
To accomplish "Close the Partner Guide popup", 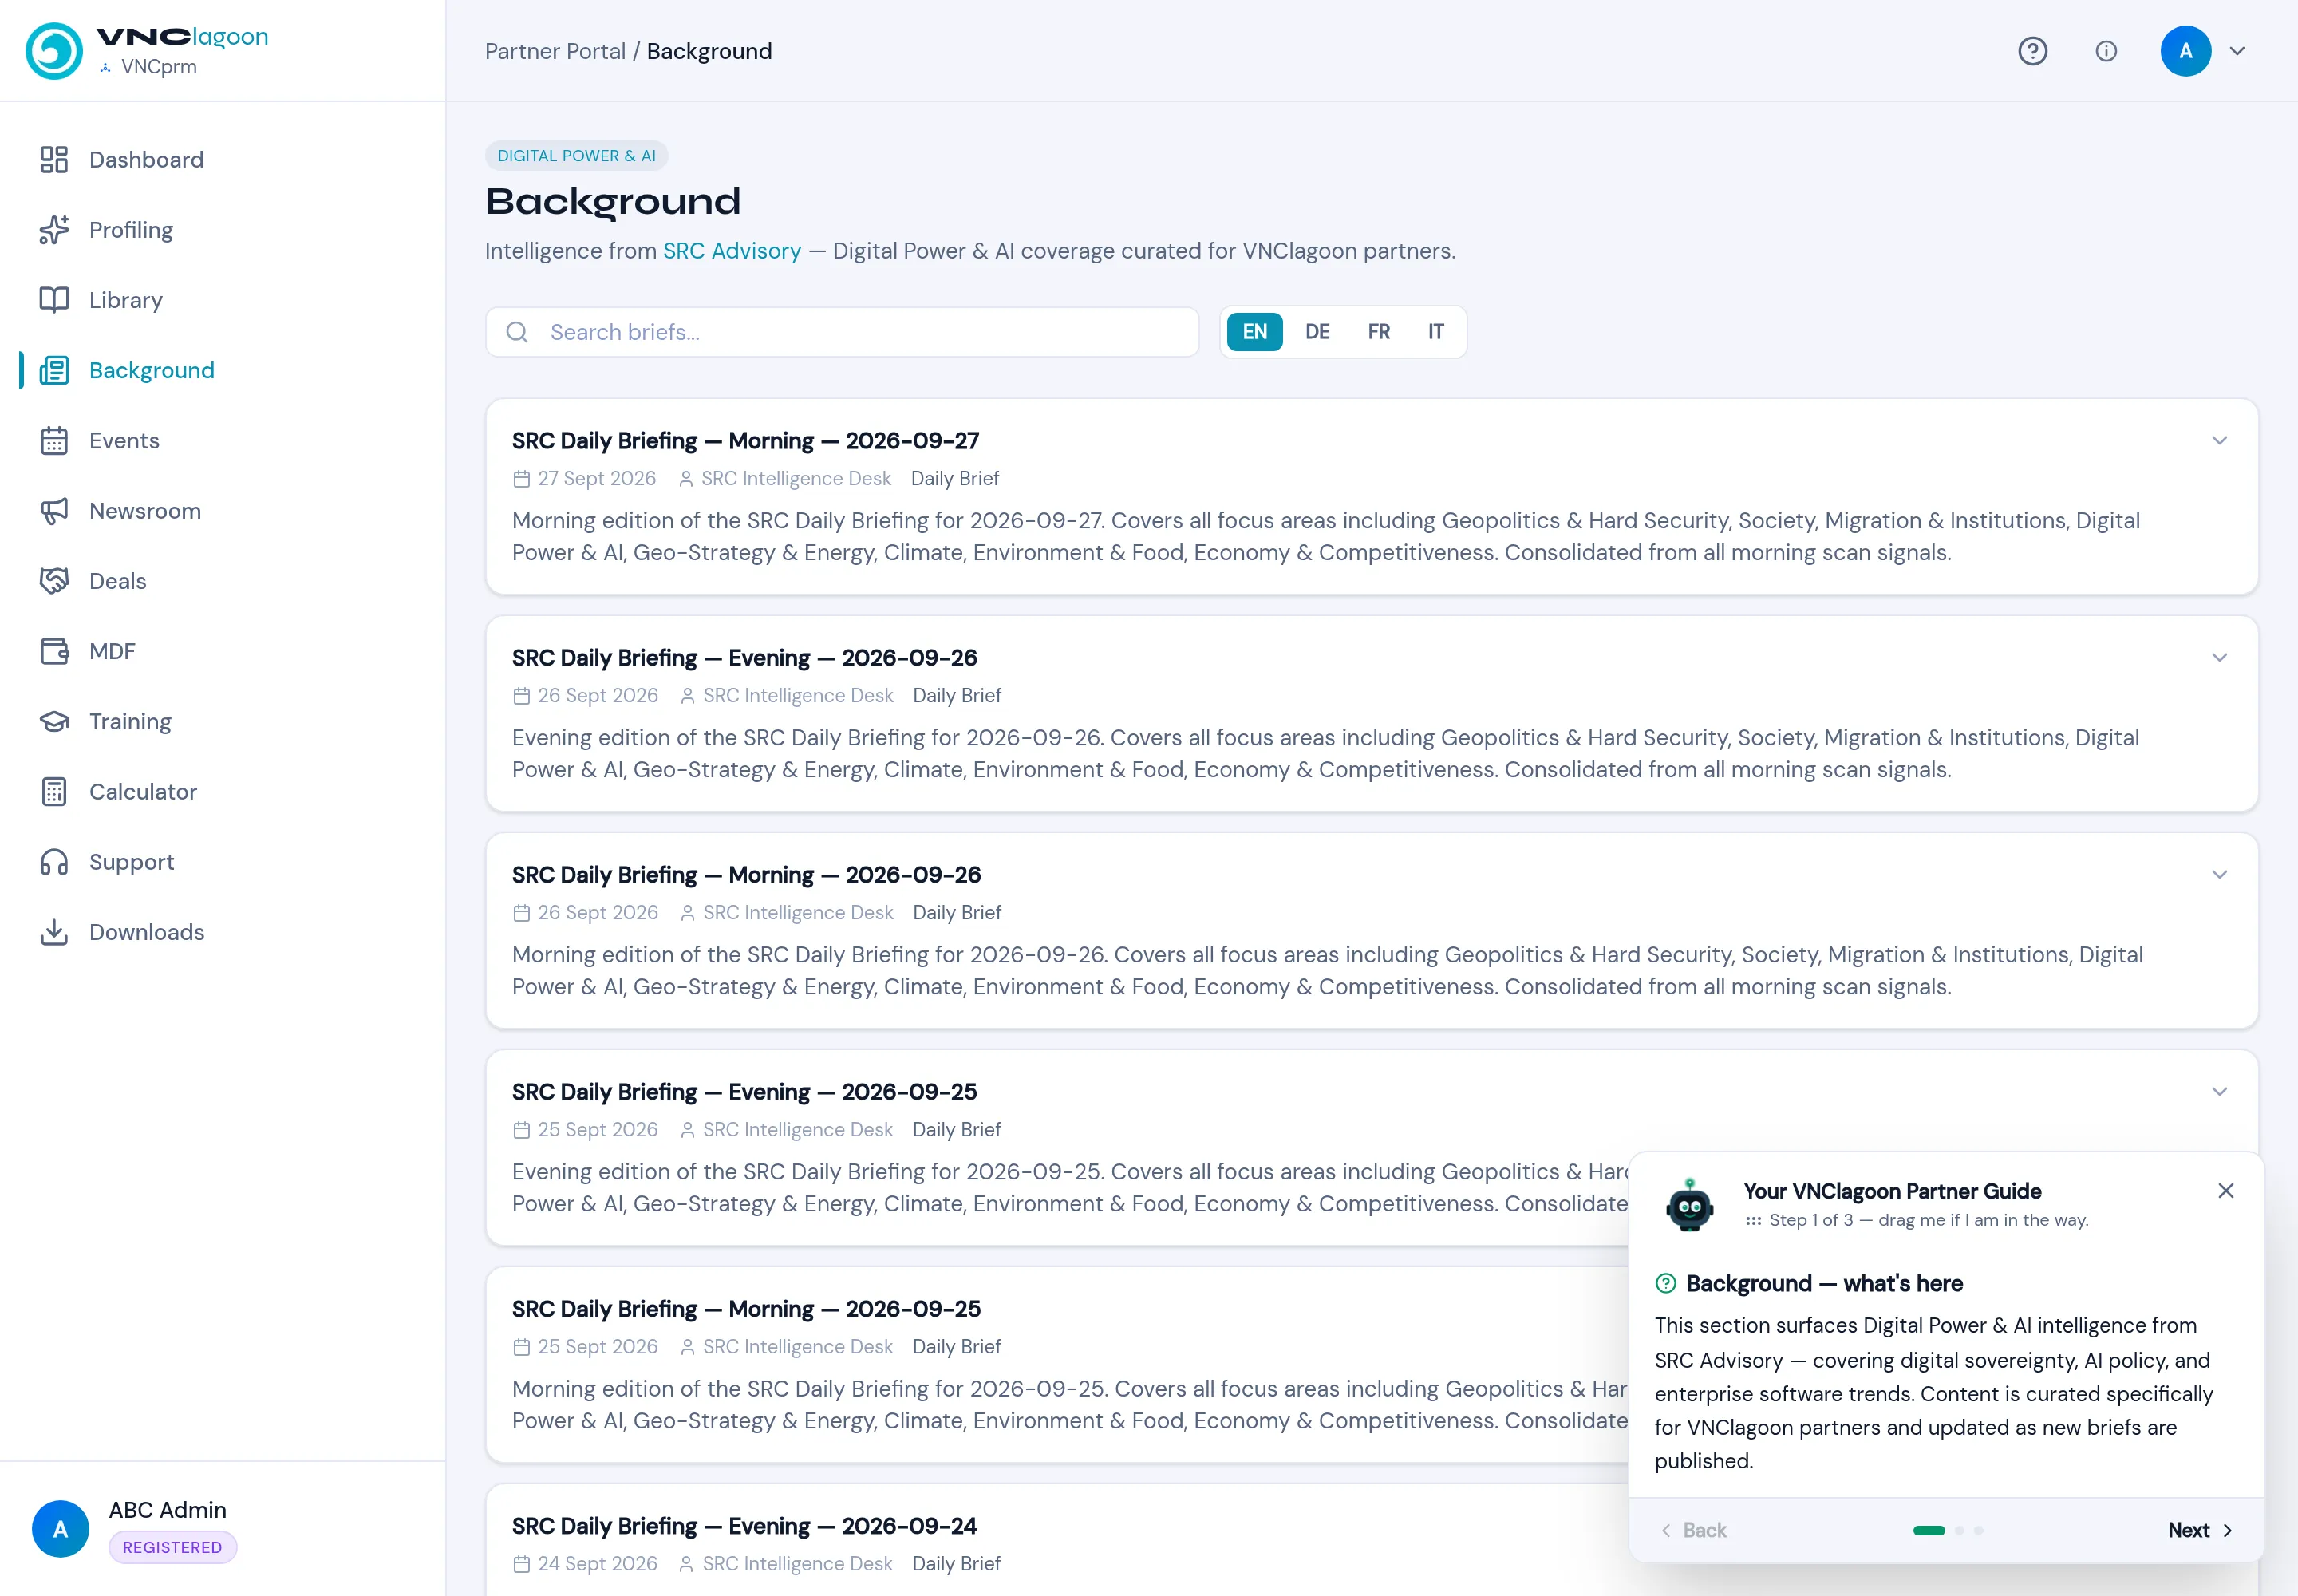I will pos(2225,1190).
